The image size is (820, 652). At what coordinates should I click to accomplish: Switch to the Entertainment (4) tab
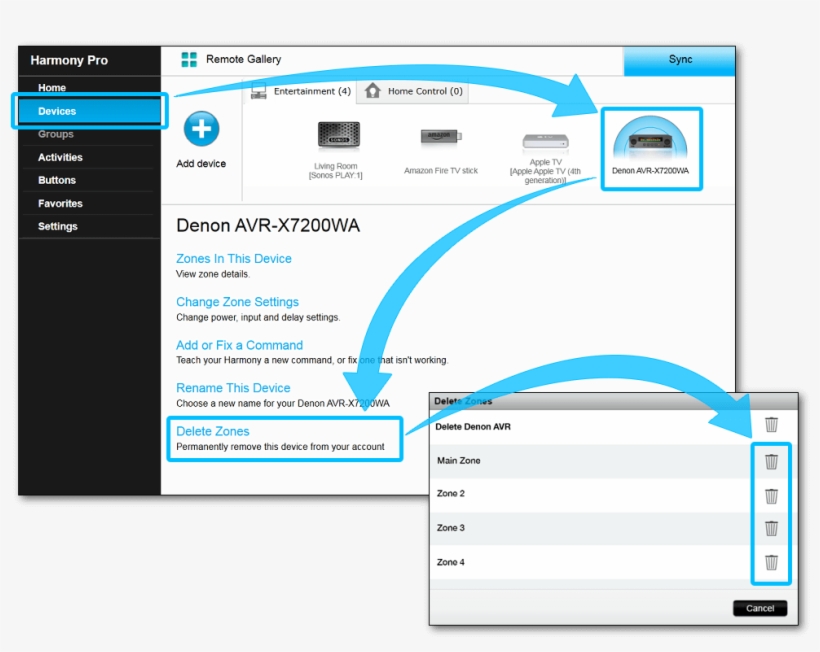[301, 91]
